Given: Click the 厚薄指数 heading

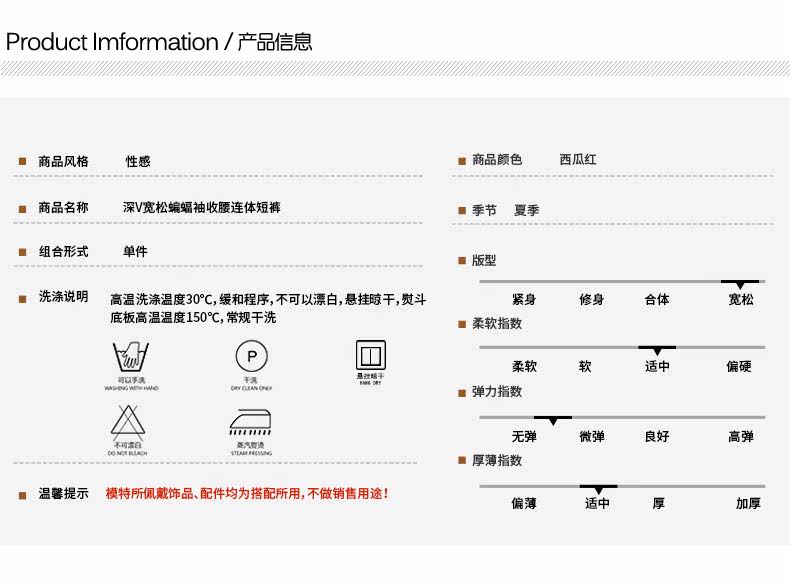Looking at the screenshot, I should [x=497, y=460].
